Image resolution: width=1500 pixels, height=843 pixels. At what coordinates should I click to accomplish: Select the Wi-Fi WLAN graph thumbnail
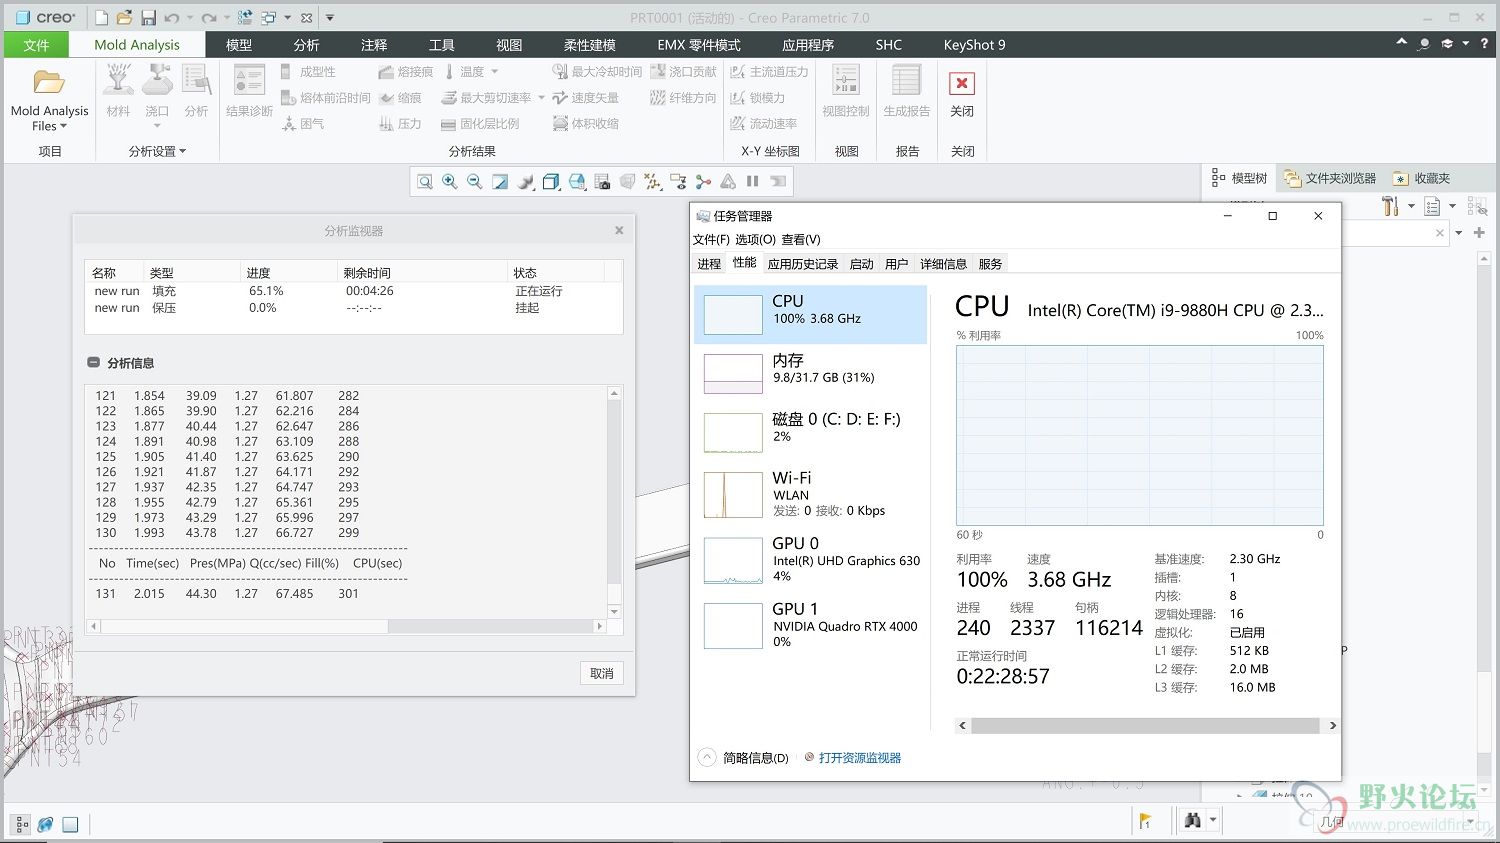coord(733,495)
